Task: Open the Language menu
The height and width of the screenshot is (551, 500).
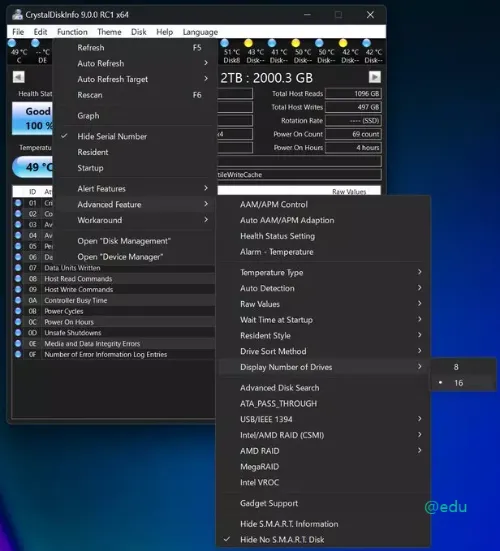Action: (x=200, y=32)
